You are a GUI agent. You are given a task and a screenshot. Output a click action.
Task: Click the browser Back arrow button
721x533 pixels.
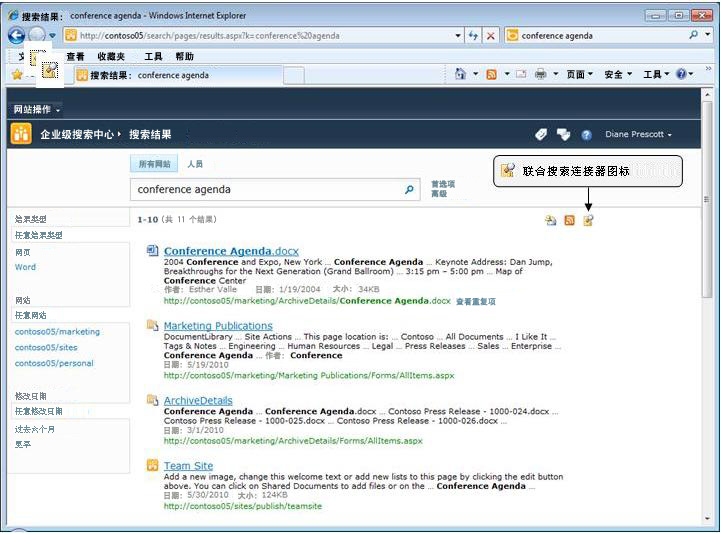click(x=16, y=35)
